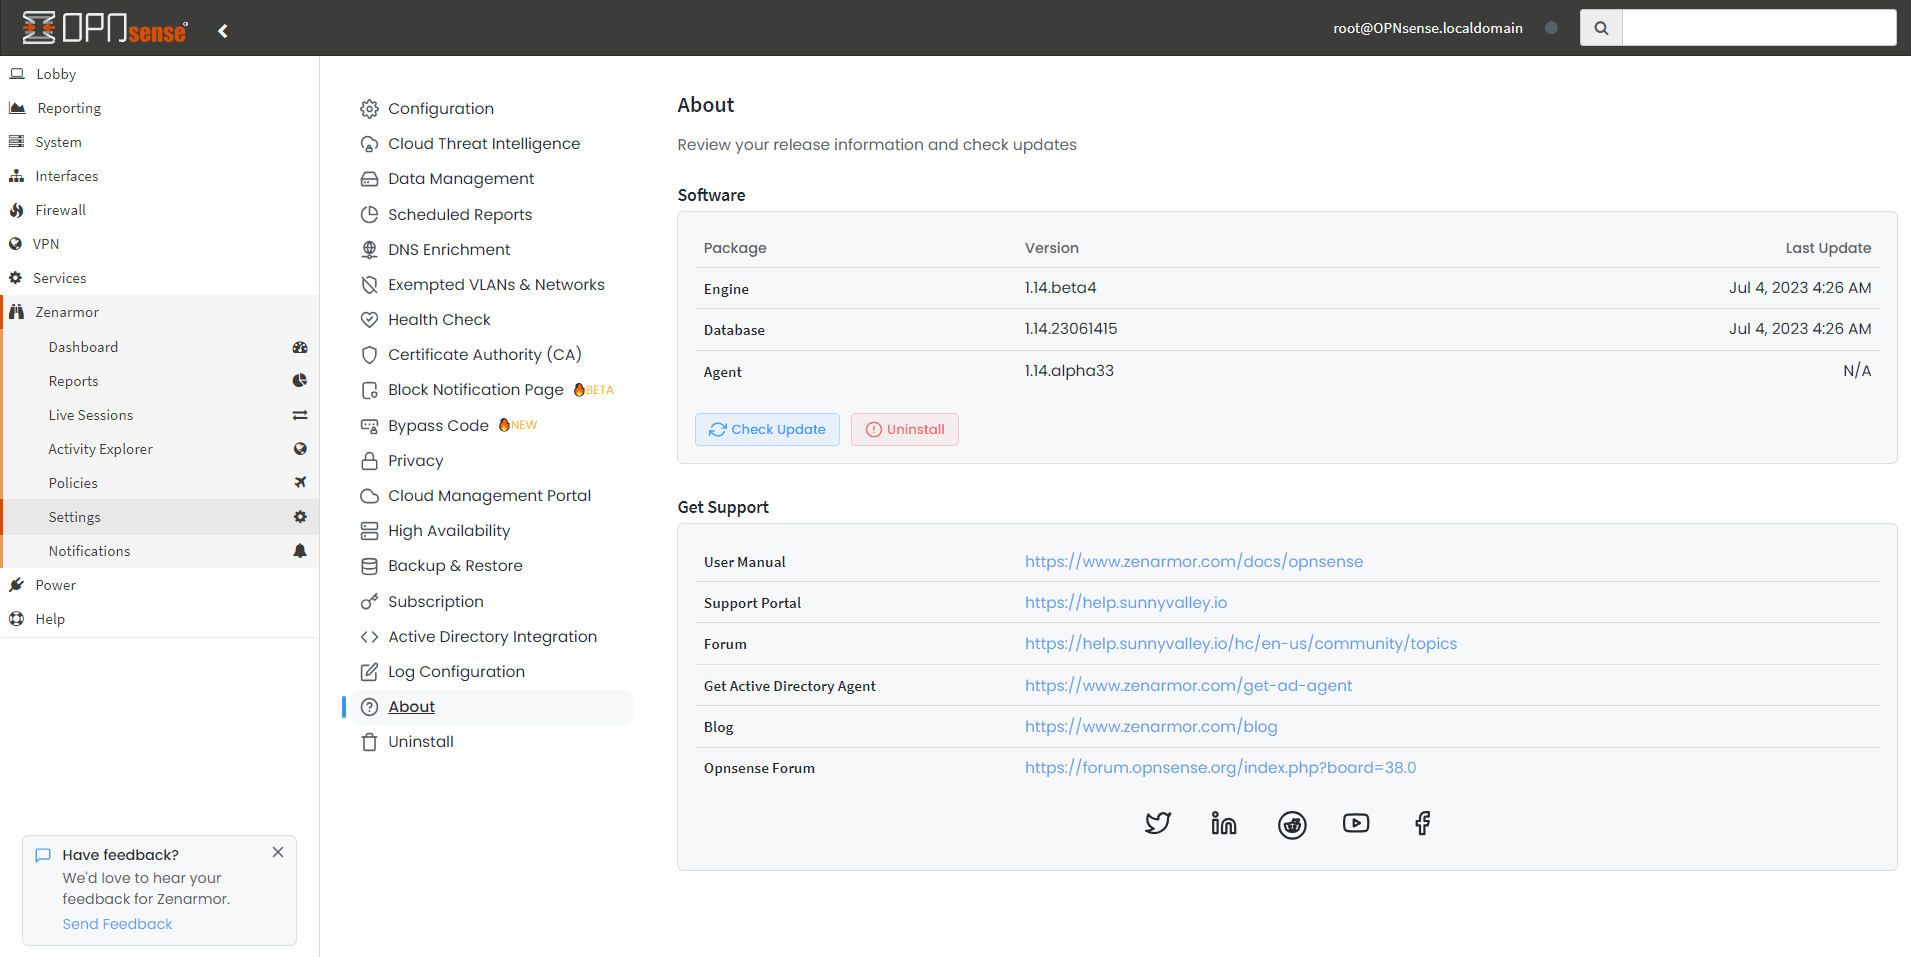
Task: Open the get-ad-agent link
Action: point(1188,686)
